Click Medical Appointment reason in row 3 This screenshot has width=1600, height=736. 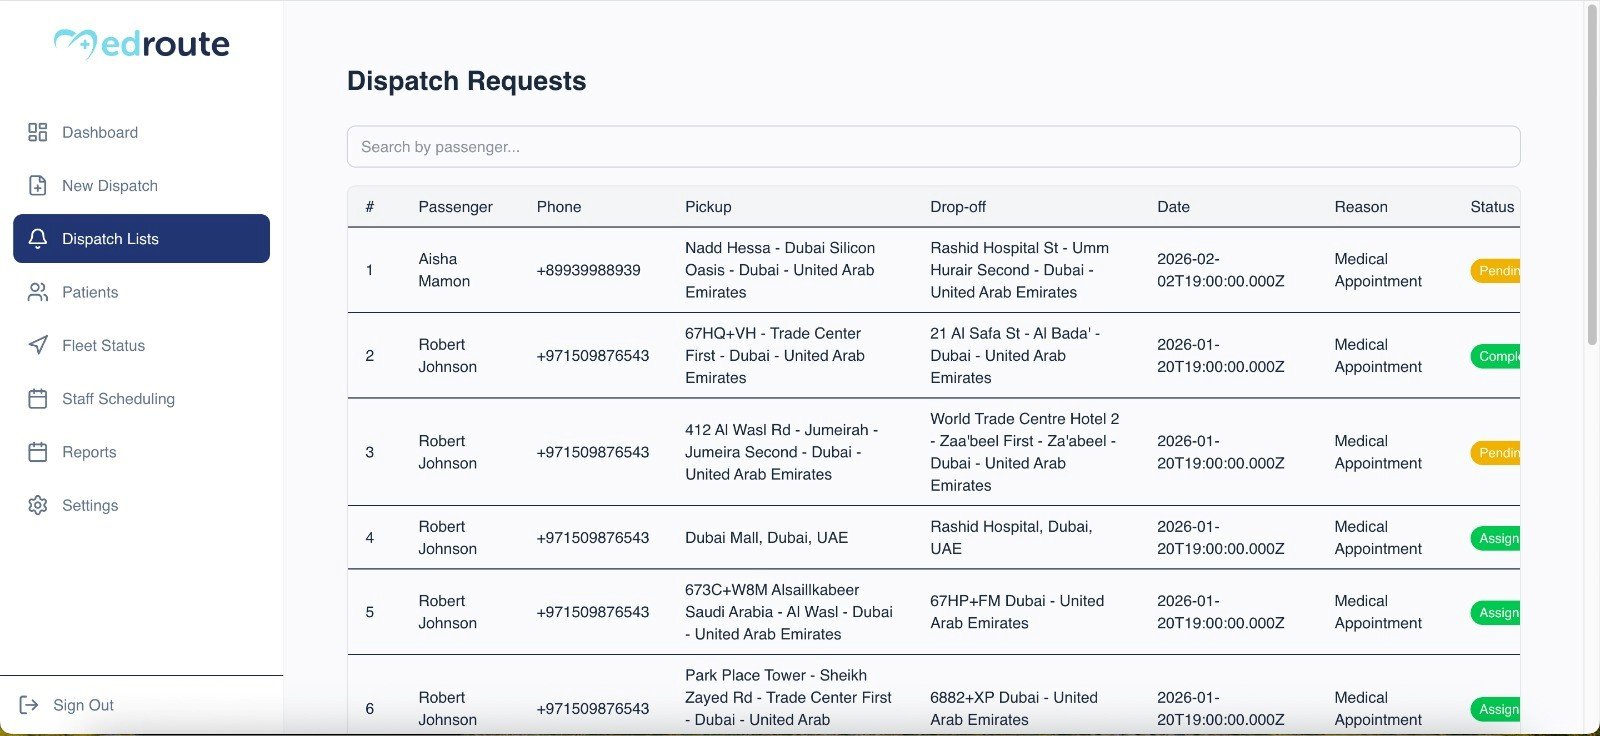tap(1378, 452)
